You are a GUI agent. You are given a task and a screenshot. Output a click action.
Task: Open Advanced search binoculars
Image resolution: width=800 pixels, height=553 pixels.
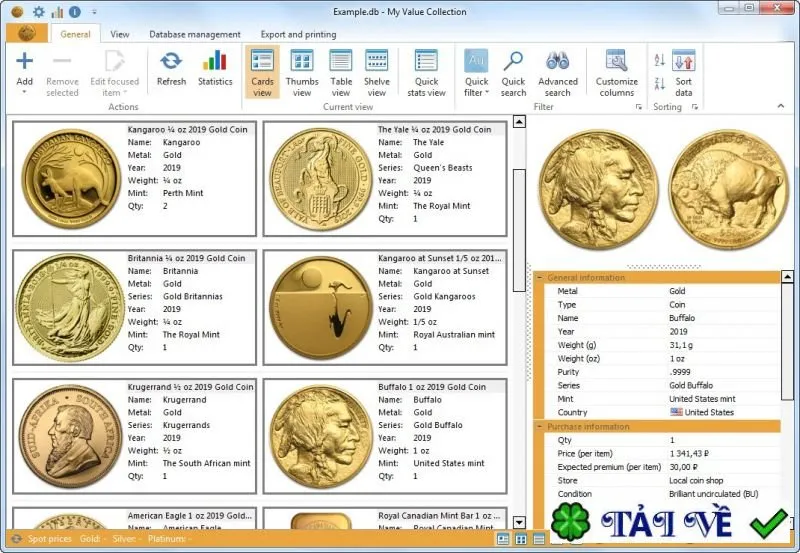[558, 72]
